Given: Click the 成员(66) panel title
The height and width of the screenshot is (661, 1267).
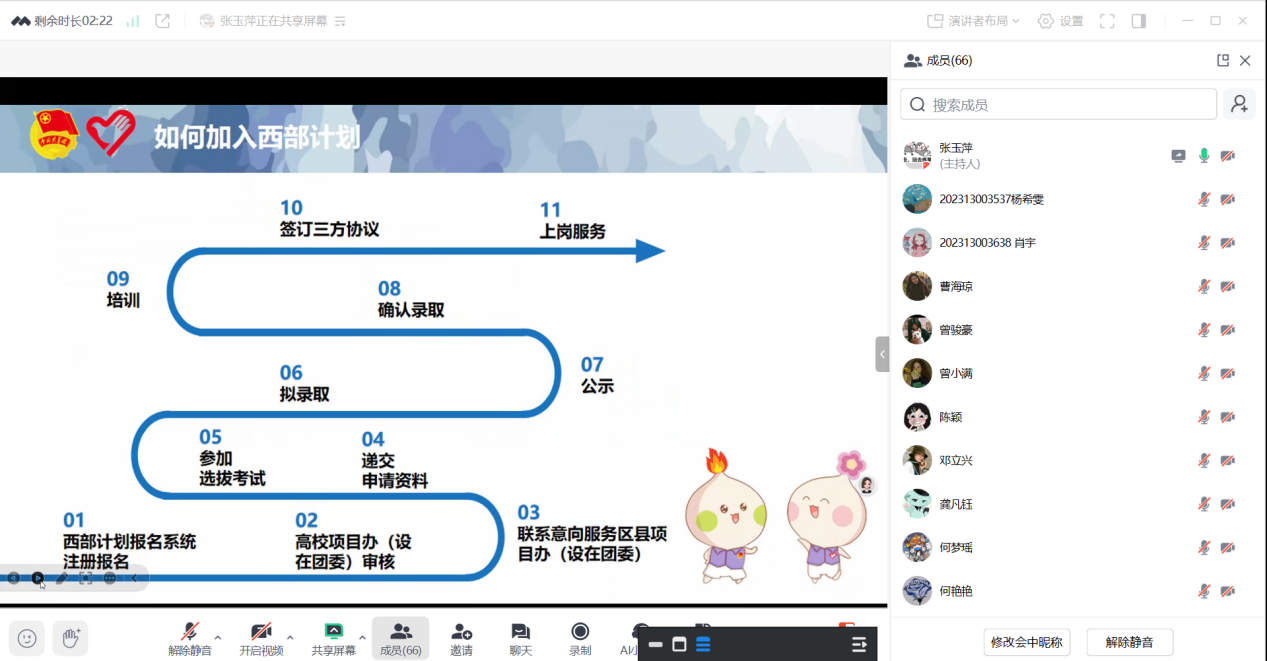Looking at the screenshot, I should coord(949,60).
